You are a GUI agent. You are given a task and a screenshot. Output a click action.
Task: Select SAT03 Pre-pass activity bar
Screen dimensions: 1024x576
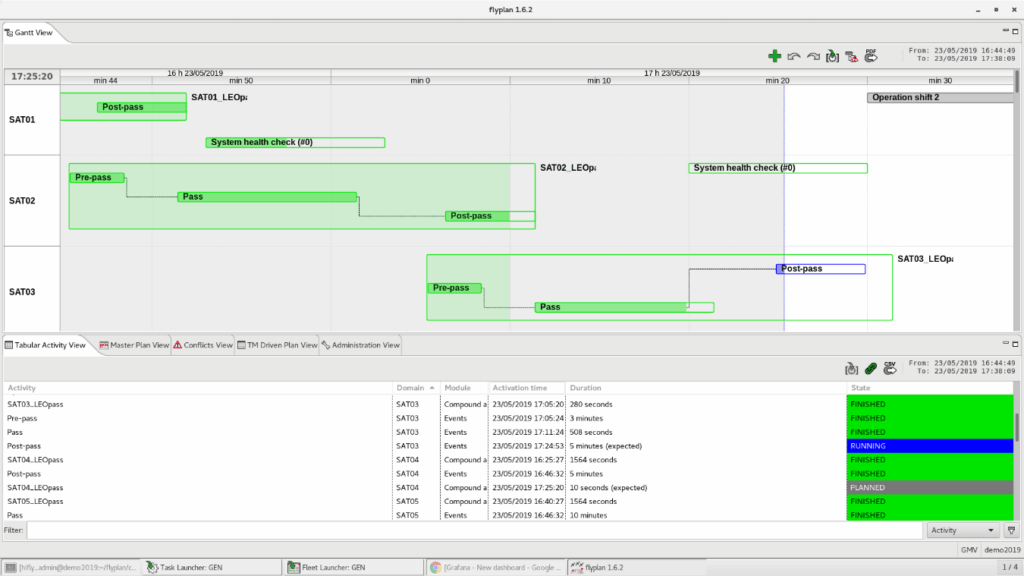(x=455, y=288)
